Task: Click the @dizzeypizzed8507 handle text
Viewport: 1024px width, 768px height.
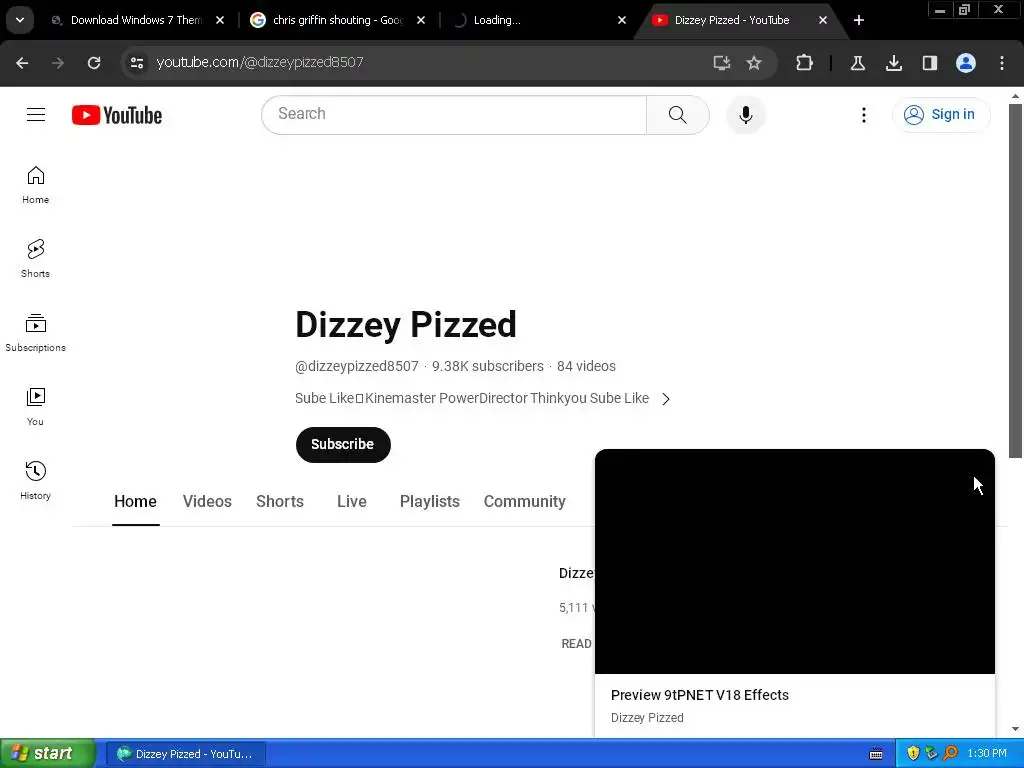Action: coord(357,366)
